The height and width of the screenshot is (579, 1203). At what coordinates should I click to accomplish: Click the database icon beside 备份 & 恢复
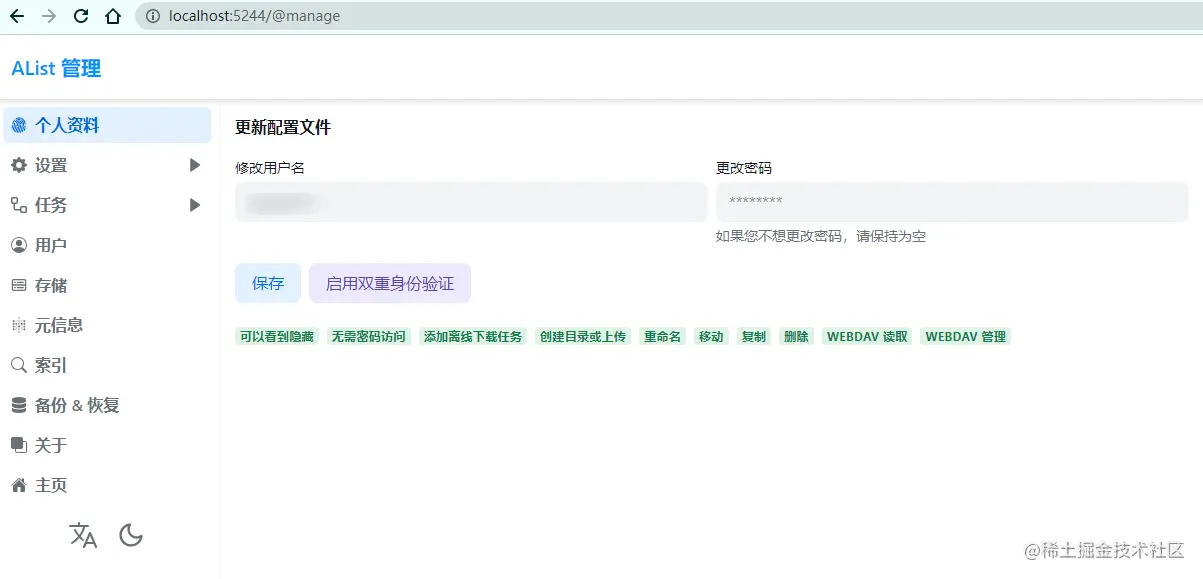(19, 405)
